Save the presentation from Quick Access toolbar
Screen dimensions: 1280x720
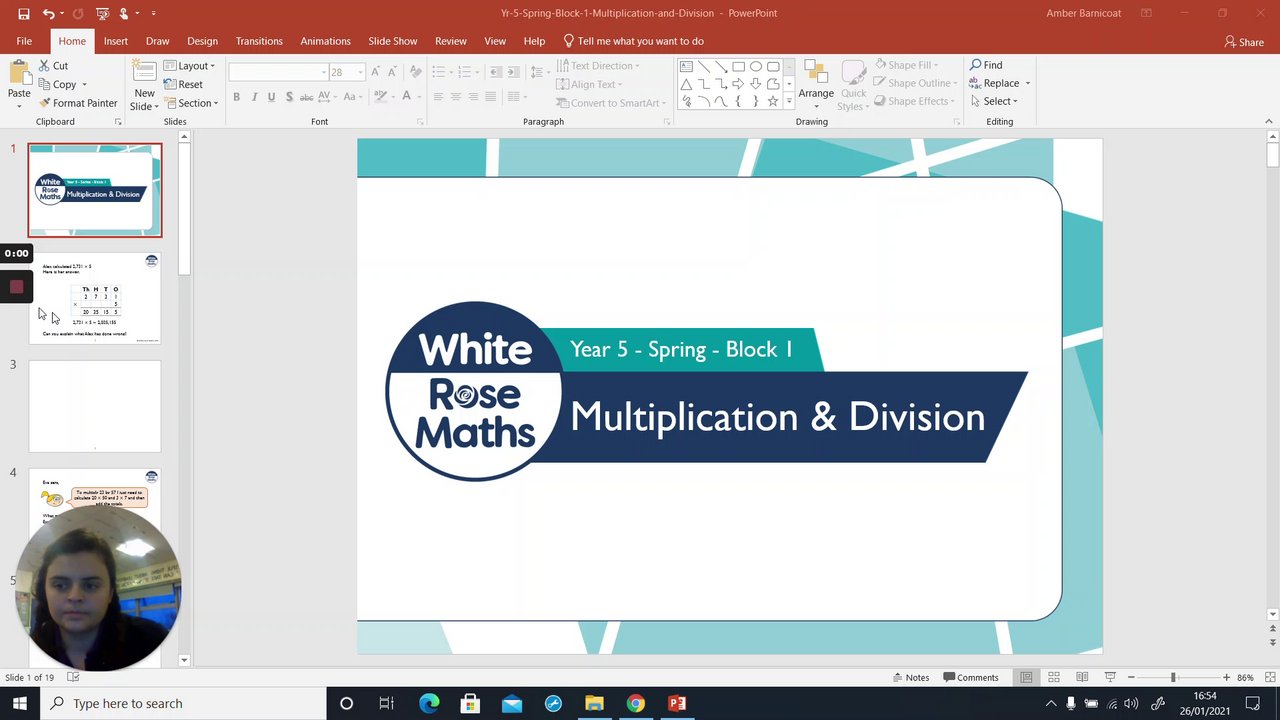click(24, 14)
